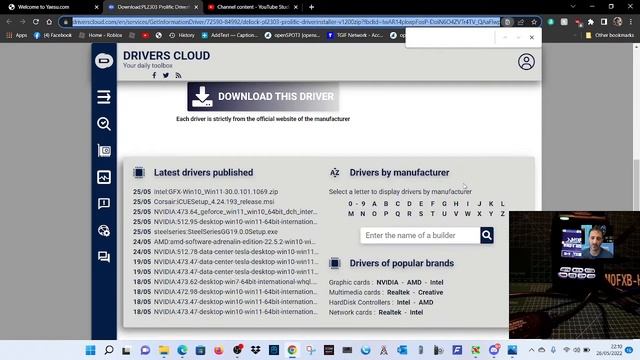Open Drivers Cloud Twitter icon

click(166, 75)
